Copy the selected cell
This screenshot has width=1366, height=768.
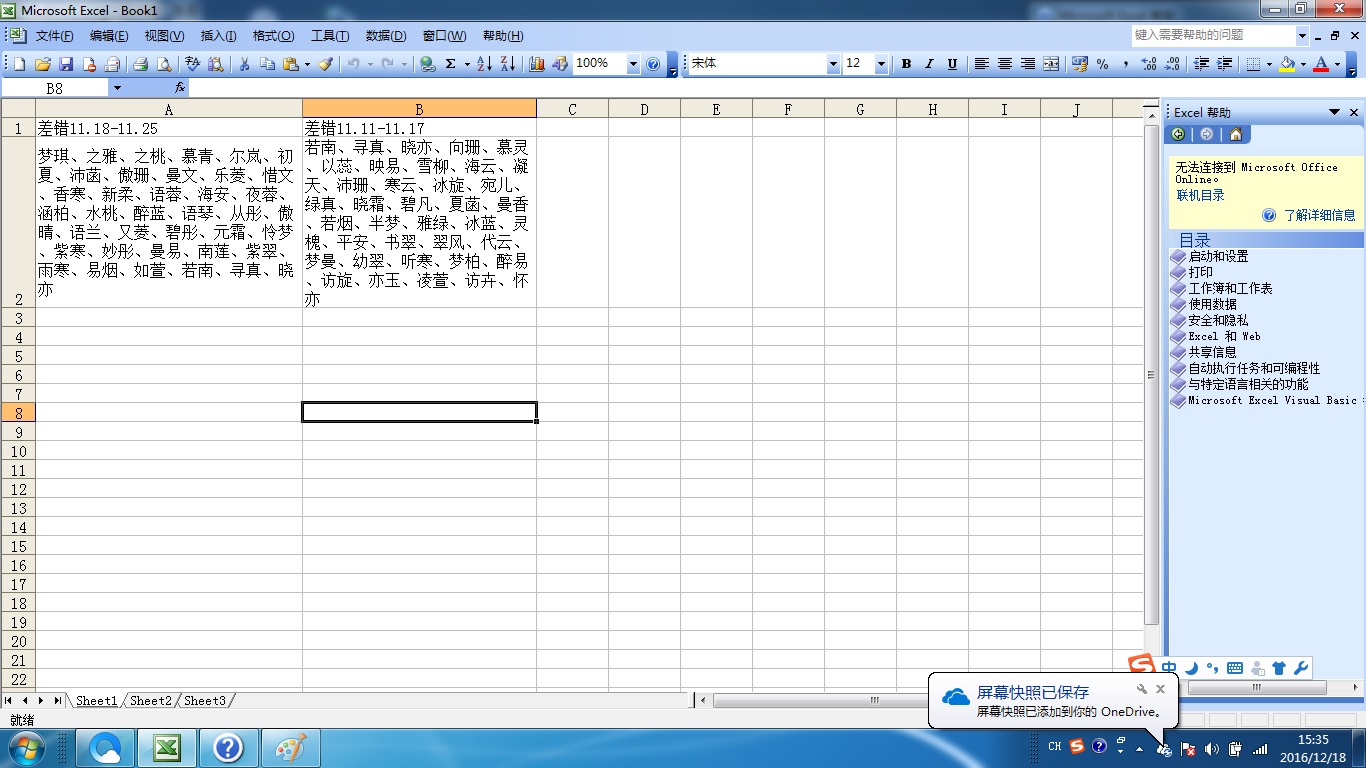pyautogui.click(x=267, y=64)
